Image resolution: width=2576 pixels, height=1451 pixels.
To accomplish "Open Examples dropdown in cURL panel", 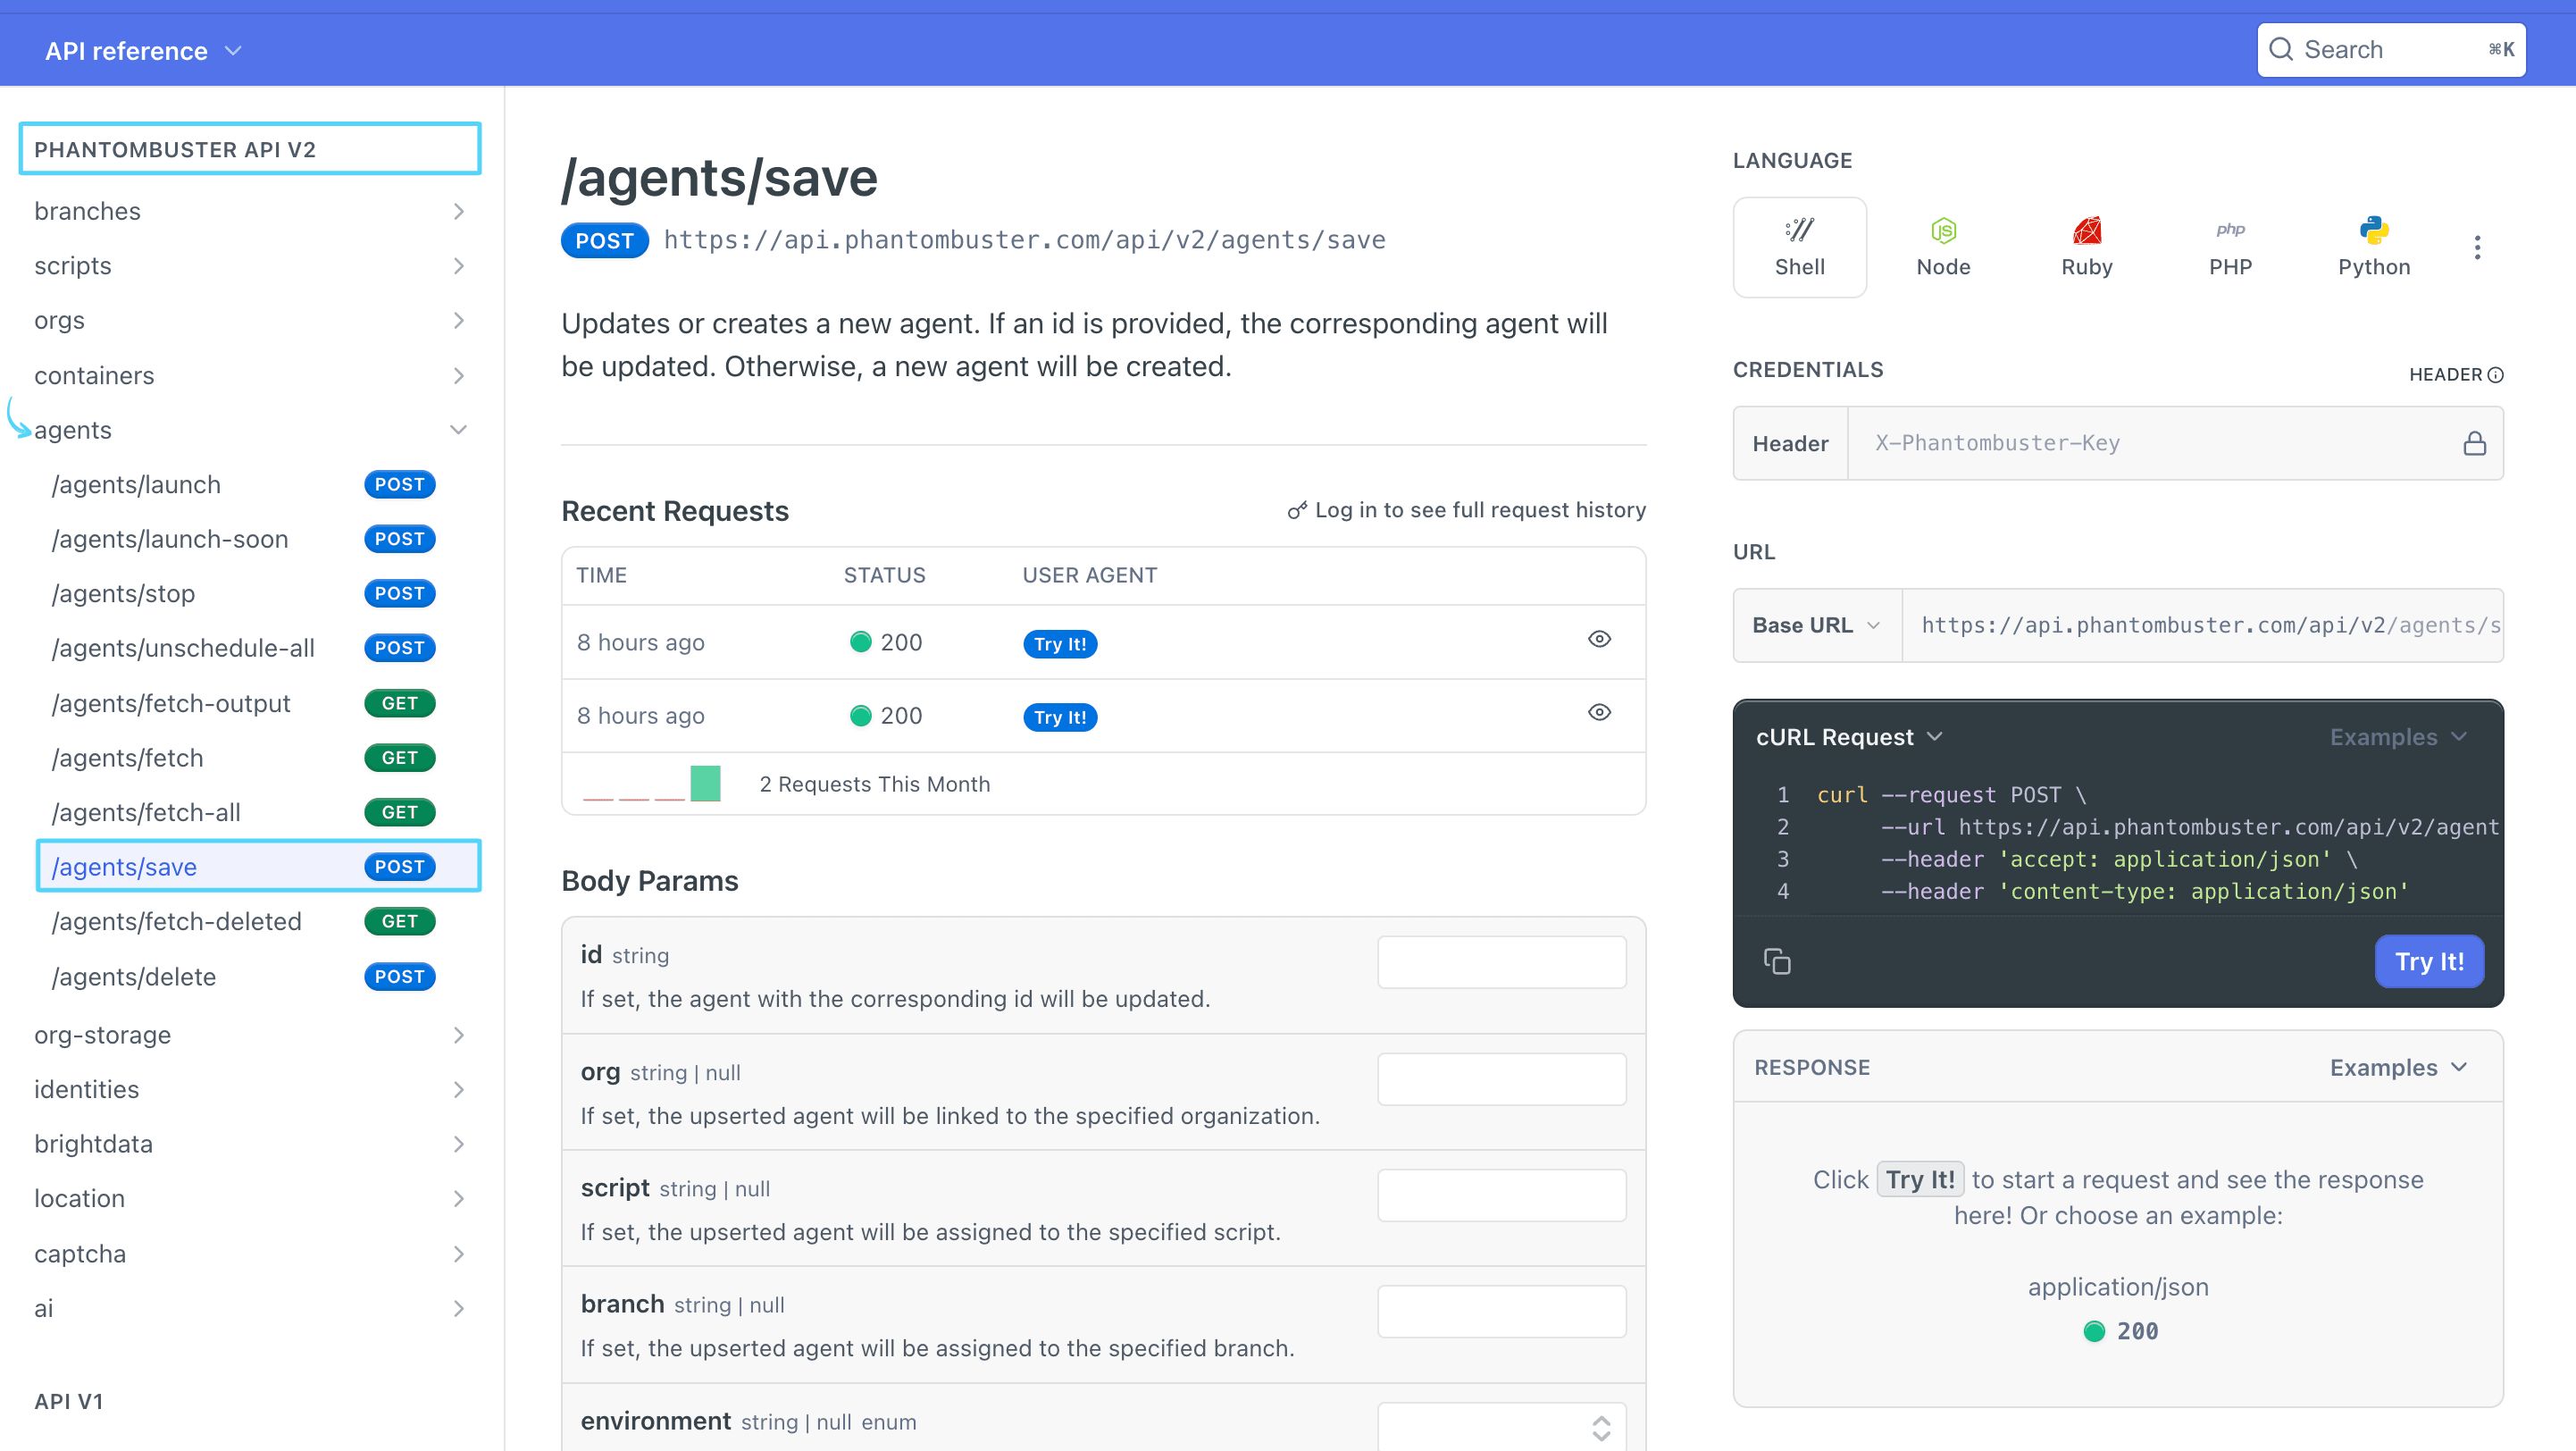I will pyautogui.click(x=2398, y=737).
